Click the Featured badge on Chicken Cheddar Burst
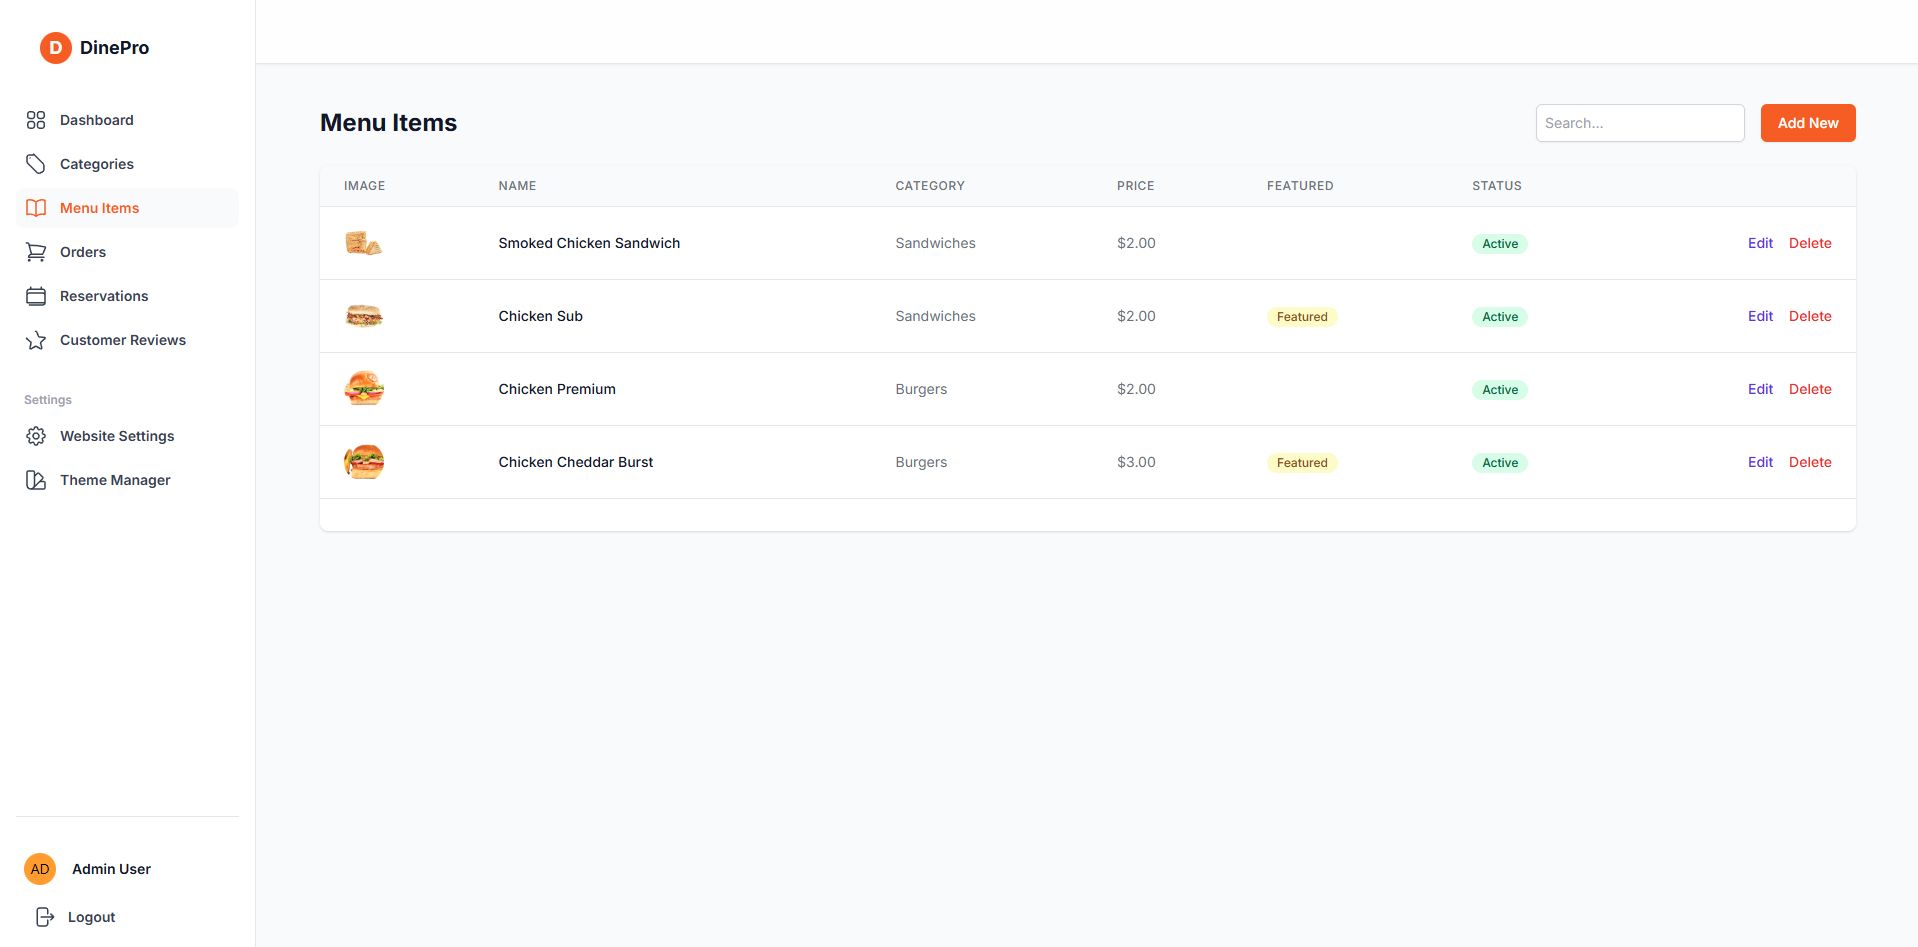 click(1302, 463)
